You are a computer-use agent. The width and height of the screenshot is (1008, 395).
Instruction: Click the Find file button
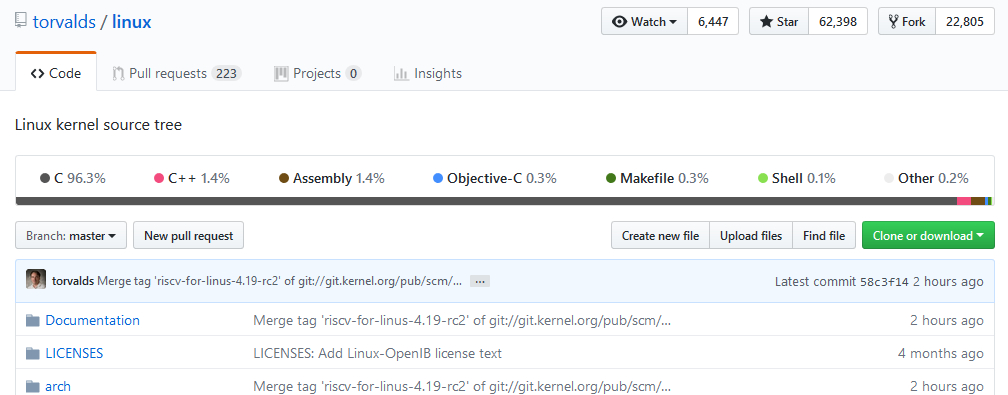point(824,235)
